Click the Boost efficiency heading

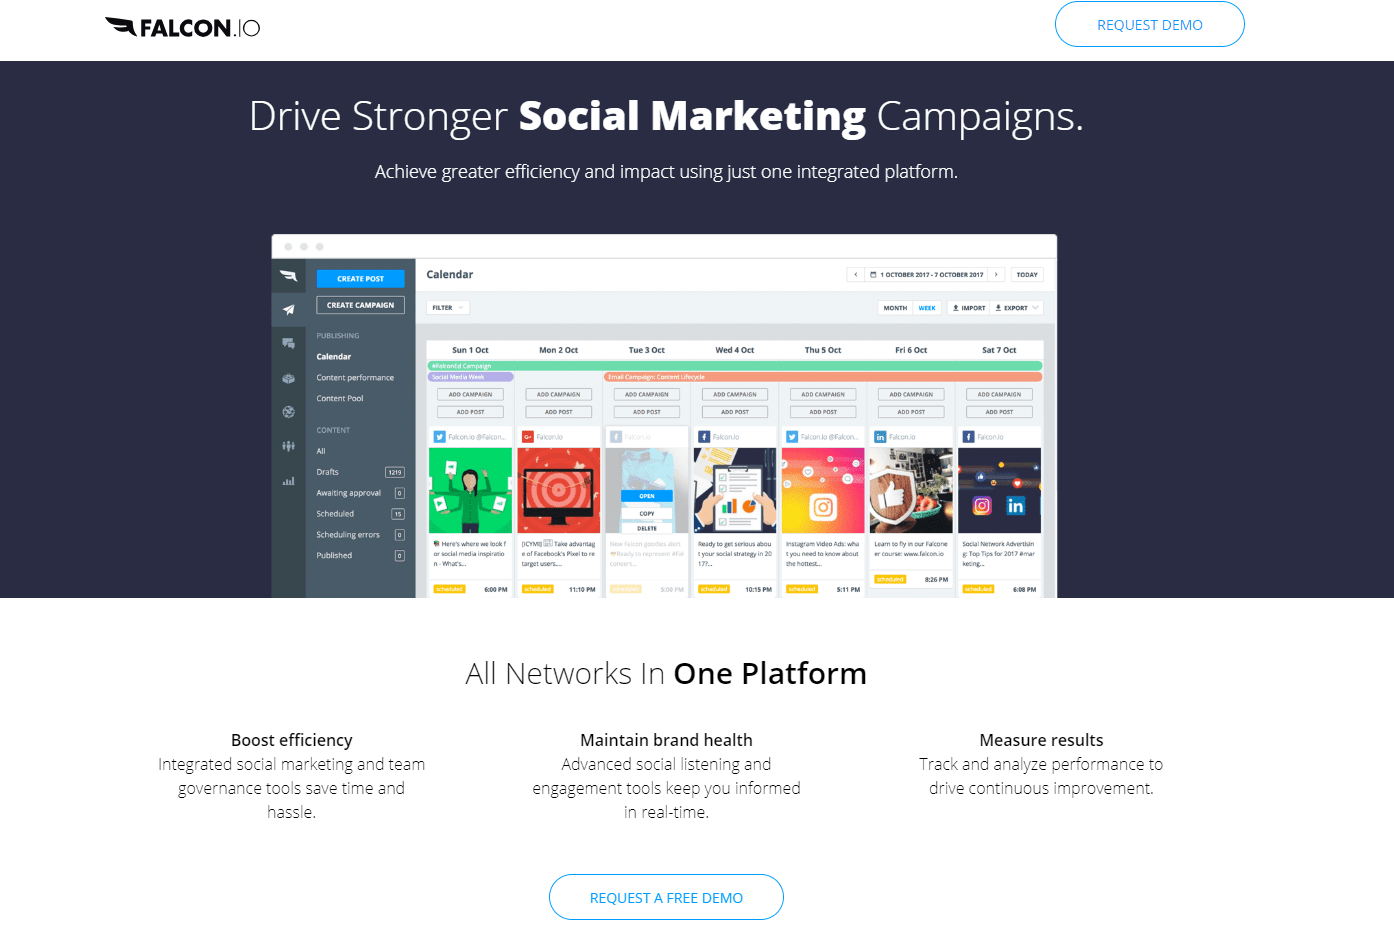pyautogui.click(x=291, y=740)
